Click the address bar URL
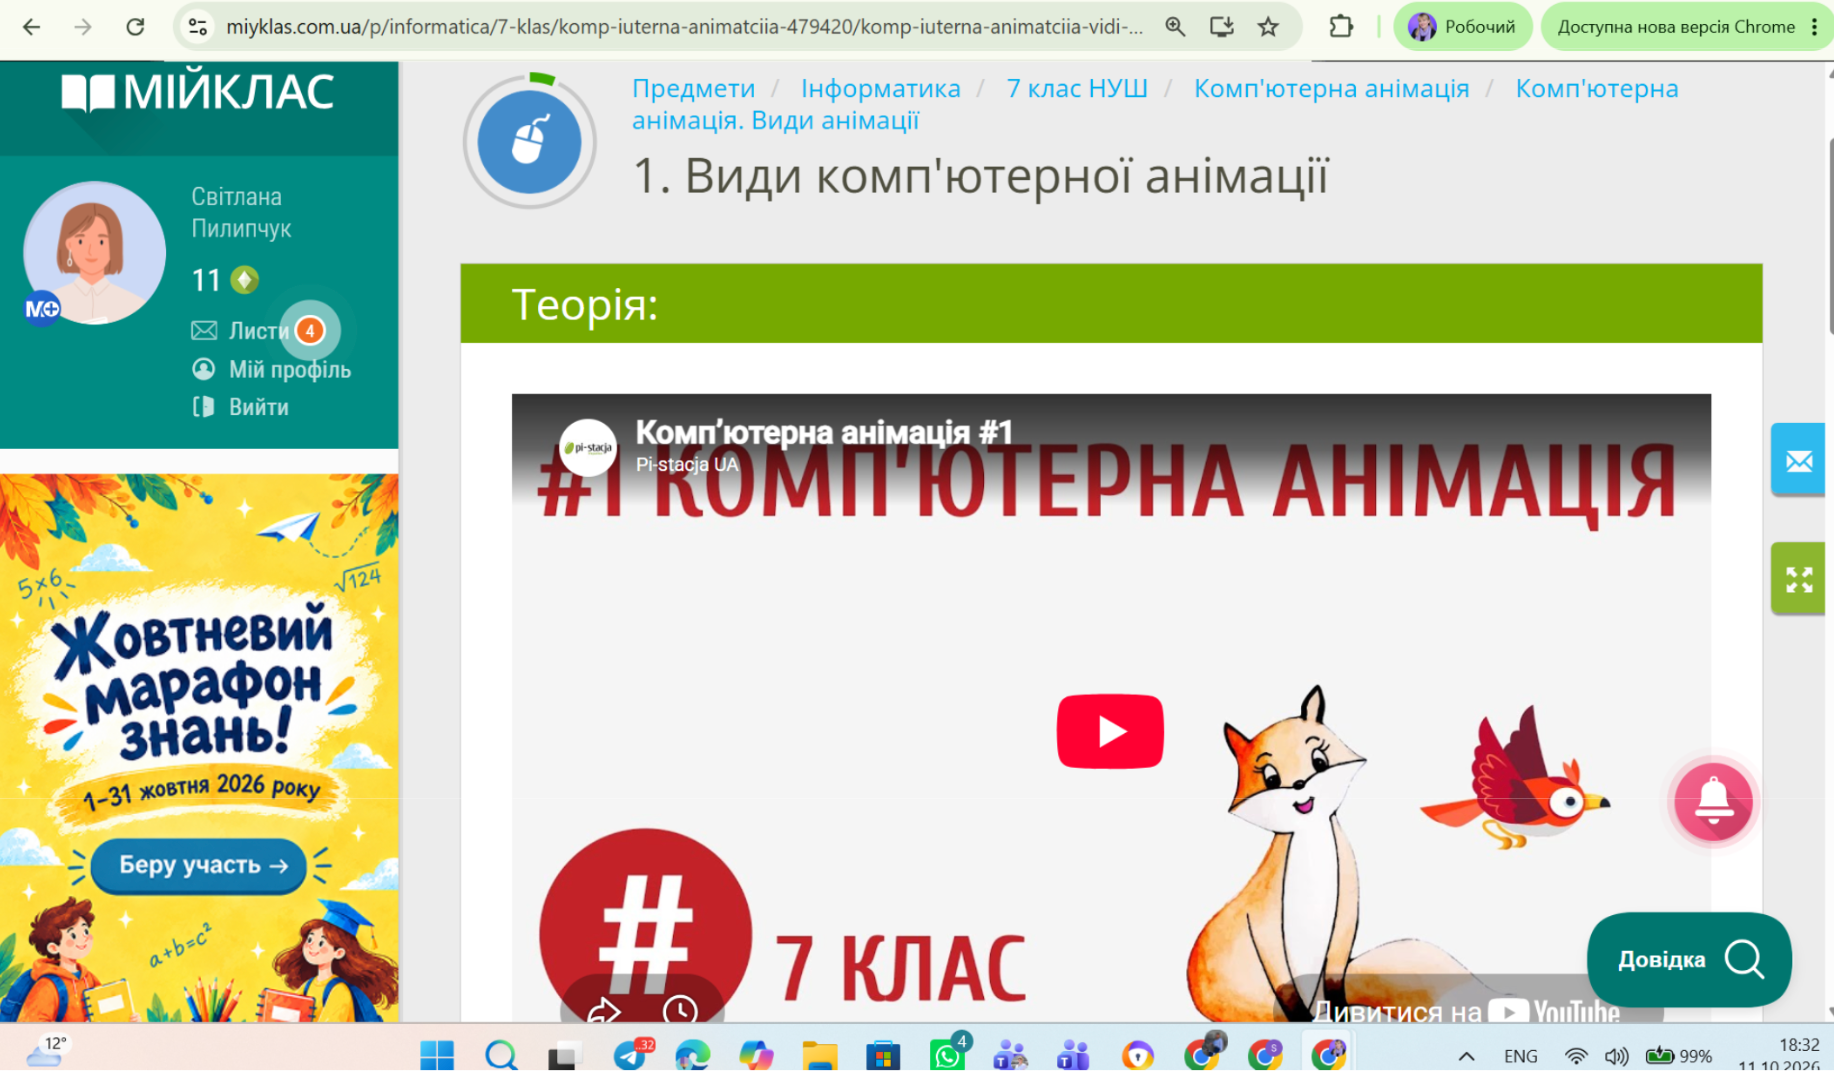1834x1072 pixels. click(684, 27)
